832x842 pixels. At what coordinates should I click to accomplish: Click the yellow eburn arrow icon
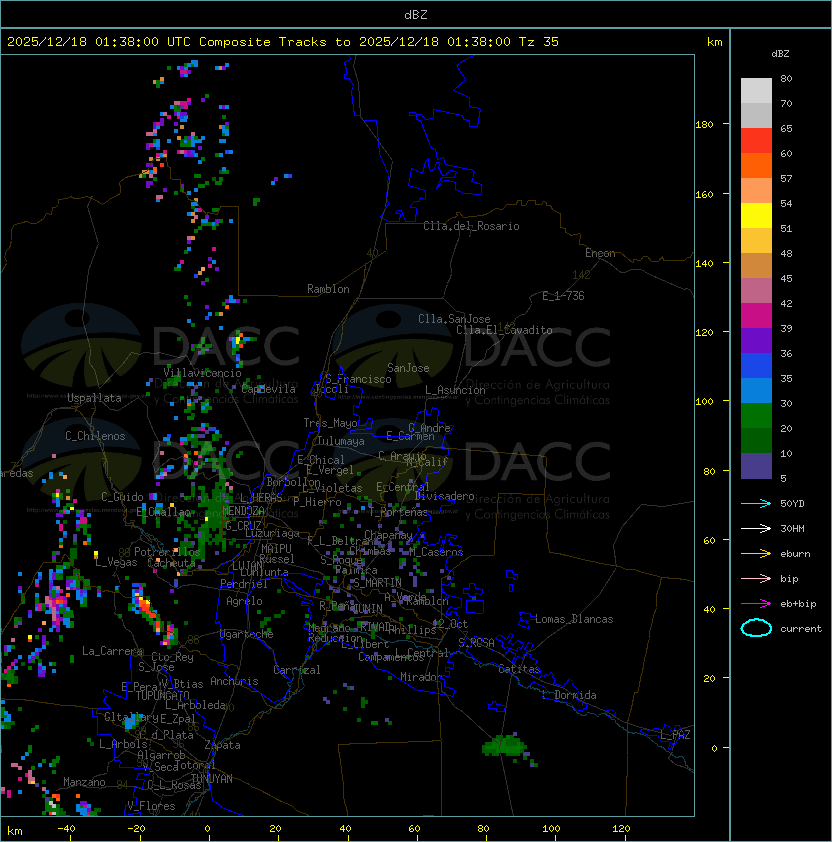click(756, 554)
